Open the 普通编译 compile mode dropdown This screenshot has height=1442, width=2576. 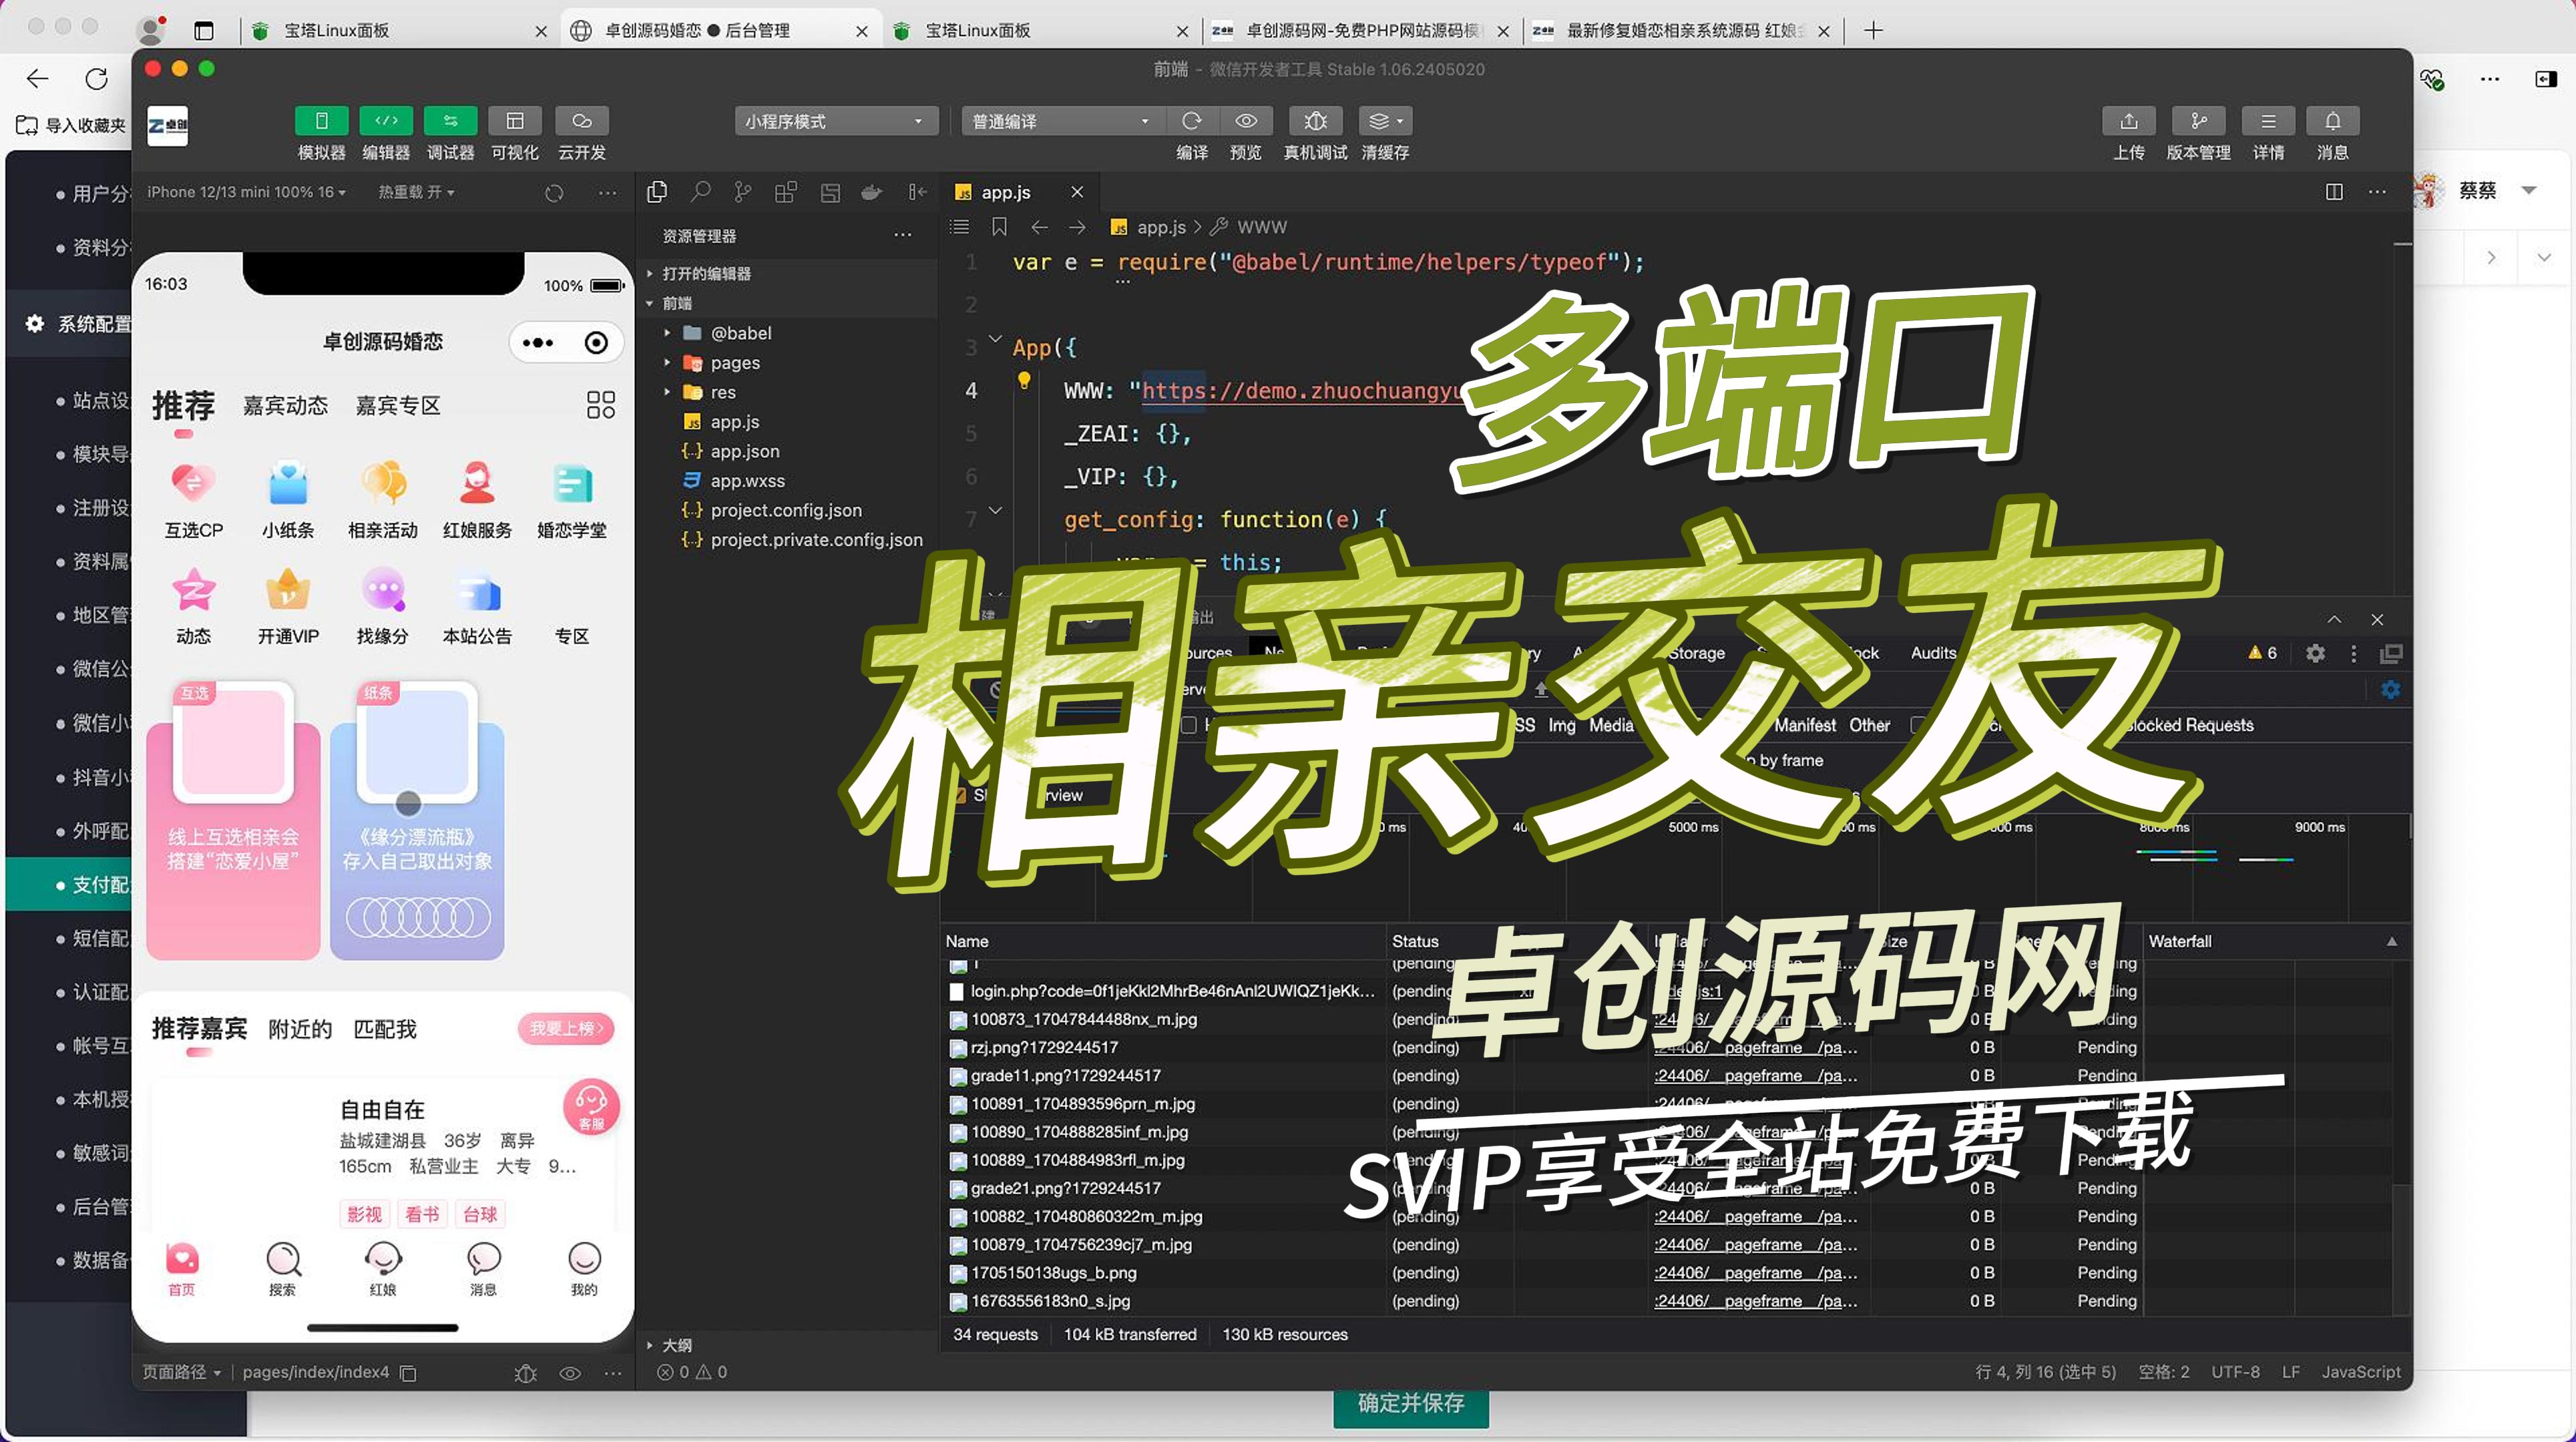1063,121
